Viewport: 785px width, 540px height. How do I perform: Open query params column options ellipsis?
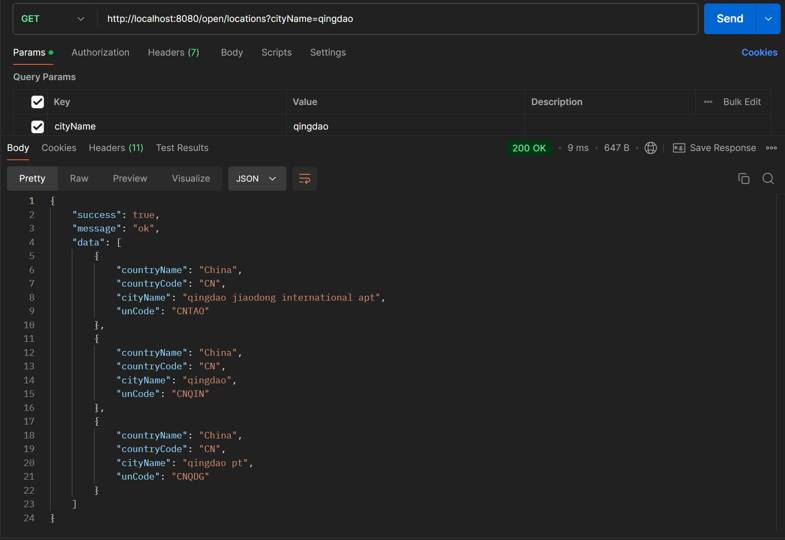(708, 102)
